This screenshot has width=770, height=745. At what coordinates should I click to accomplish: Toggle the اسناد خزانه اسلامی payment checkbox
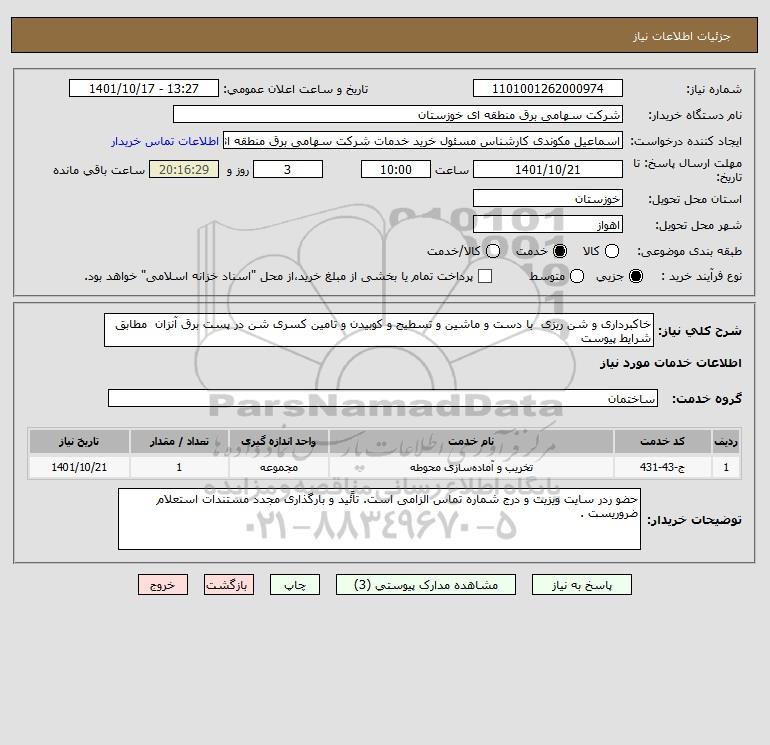click(x=485, y=276)
